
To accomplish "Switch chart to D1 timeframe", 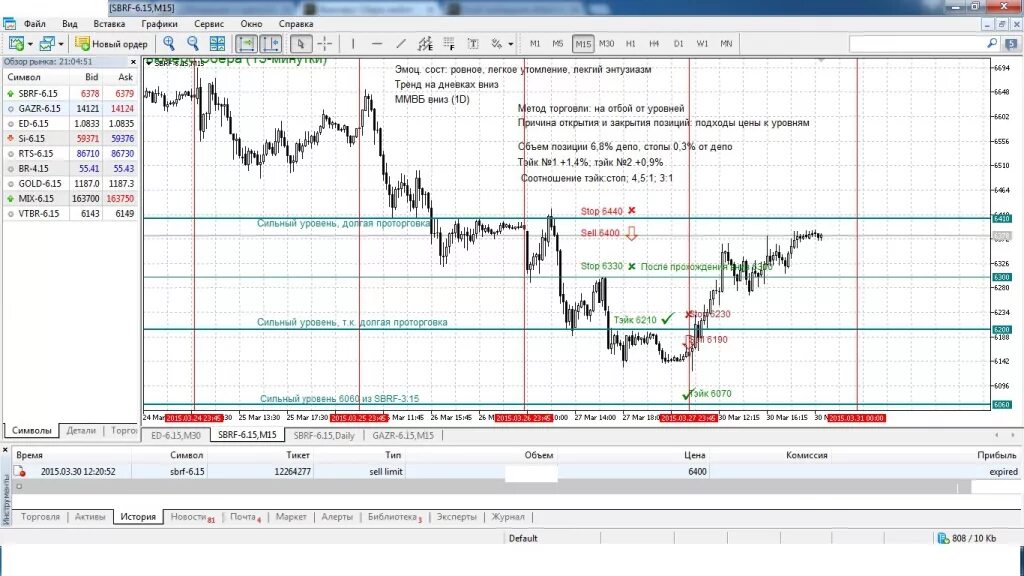I will pyautogui.click(x=678, y=44).
